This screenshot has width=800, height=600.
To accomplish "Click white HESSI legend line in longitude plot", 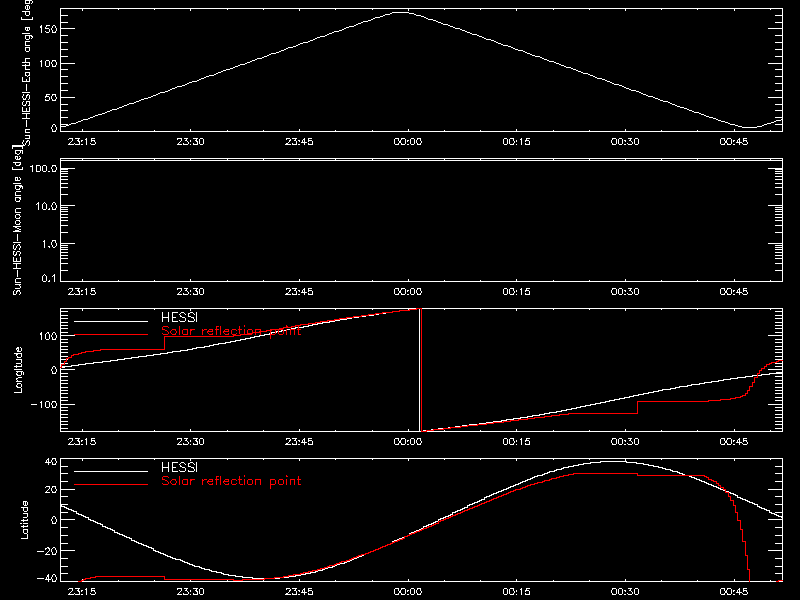I will click(x=111, y=321).
